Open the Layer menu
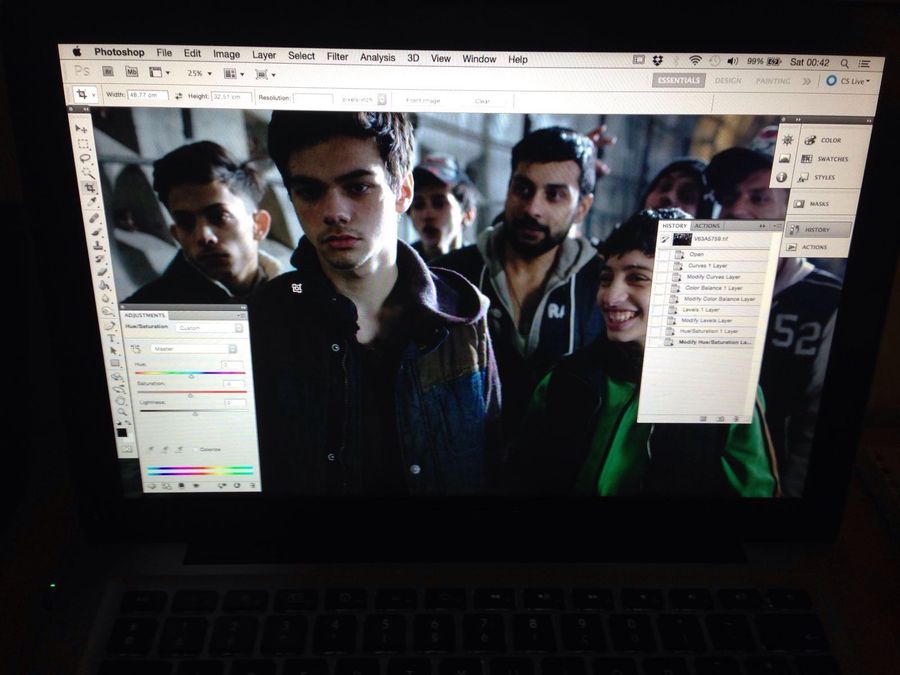Viewport: 900px width, 675px height. click(264, 55)
